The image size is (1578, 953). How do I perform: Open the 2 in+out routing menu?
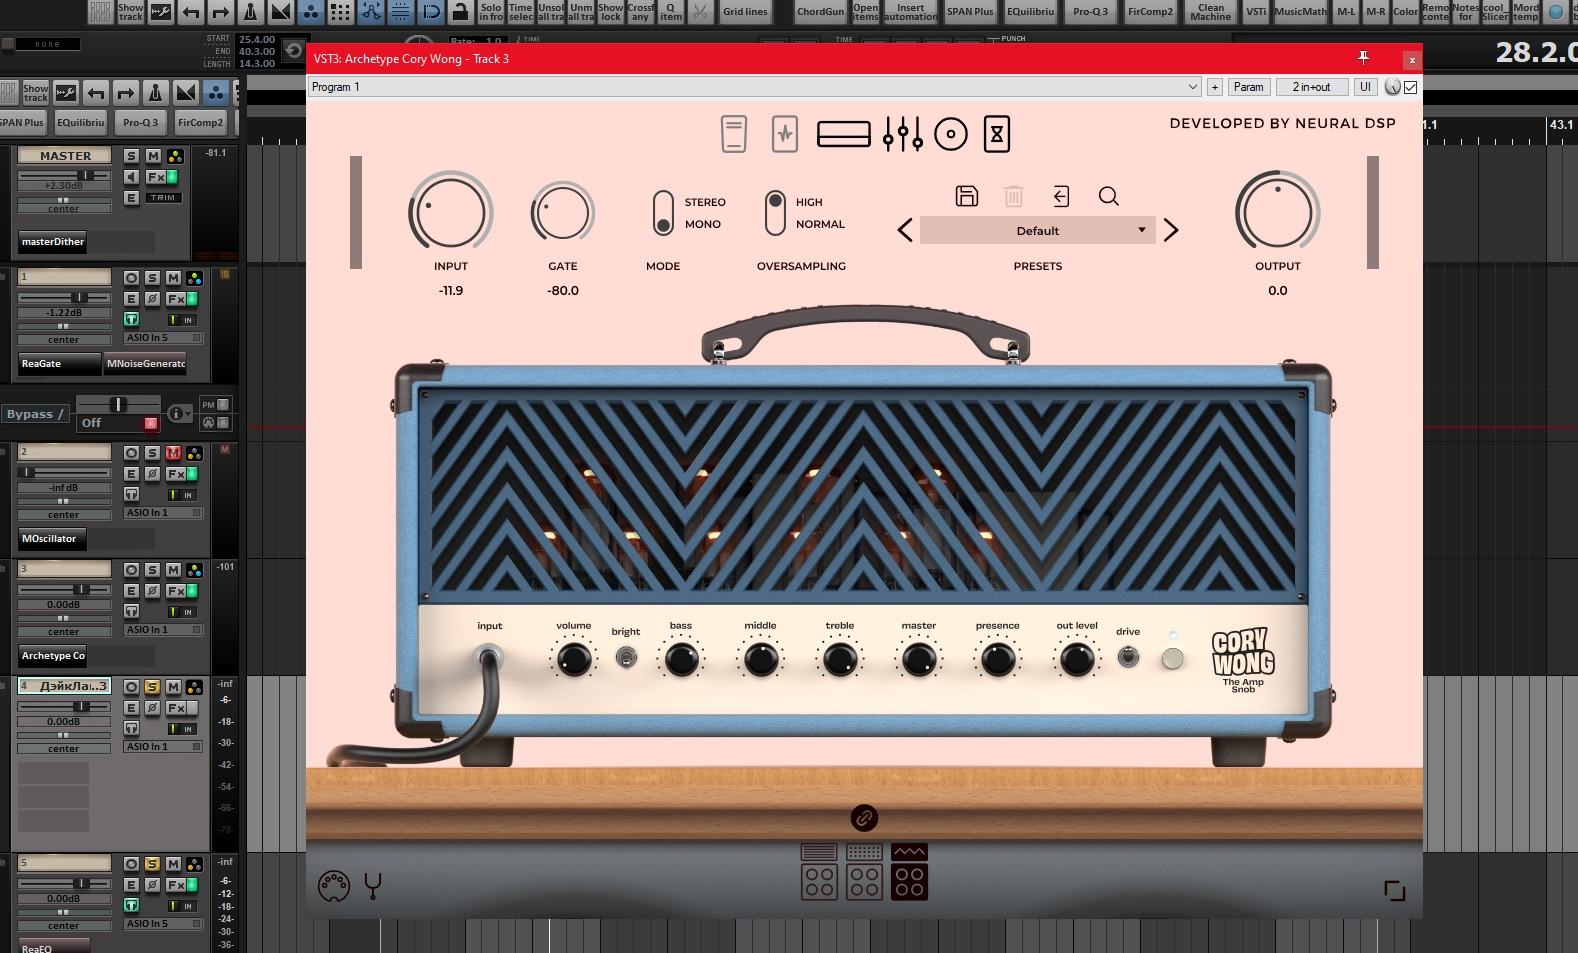click(x=1311, y=87)
